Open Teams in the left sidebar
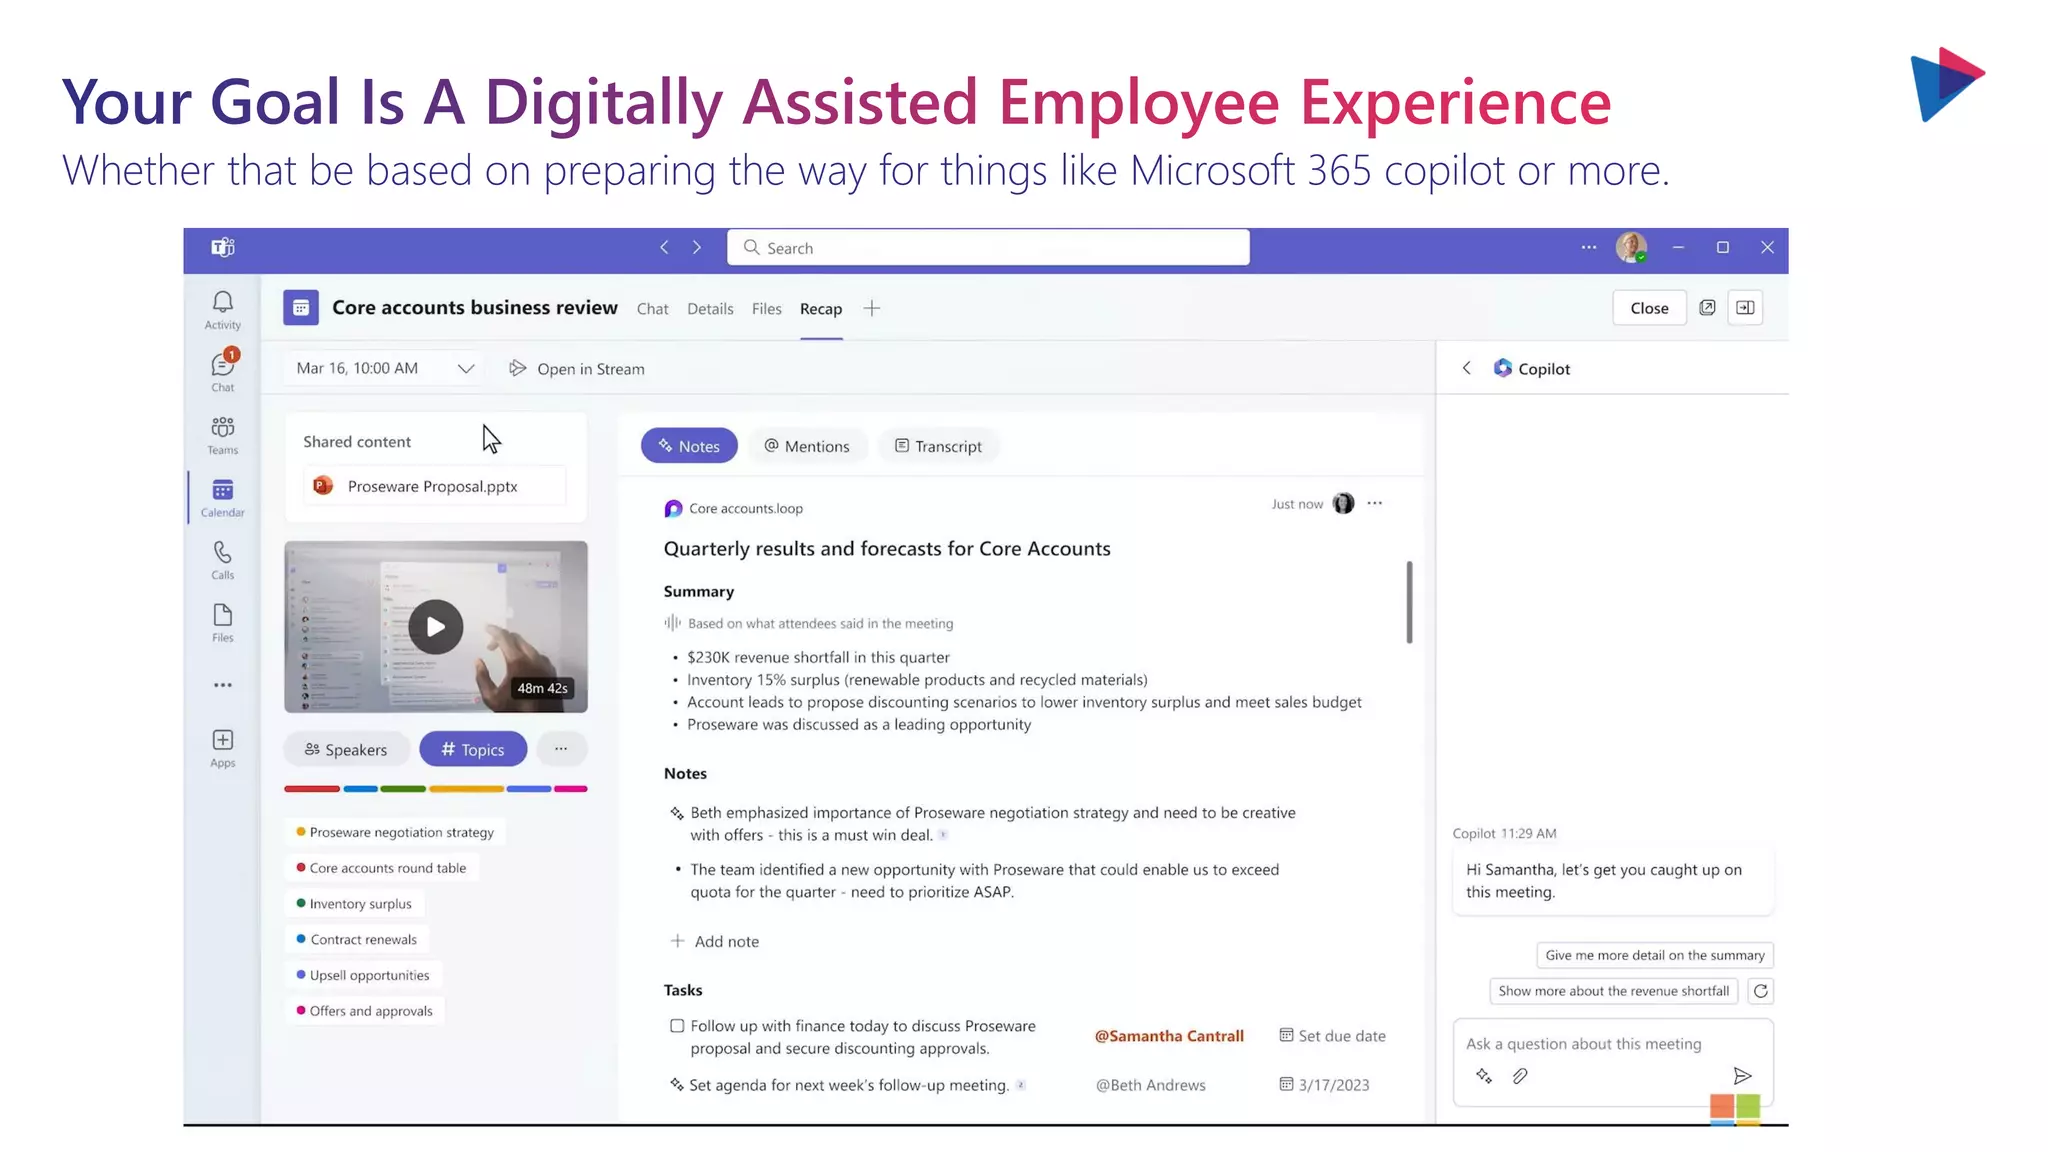The height and width of the screenshot is (1152, 2048). (x=222, y=435)
